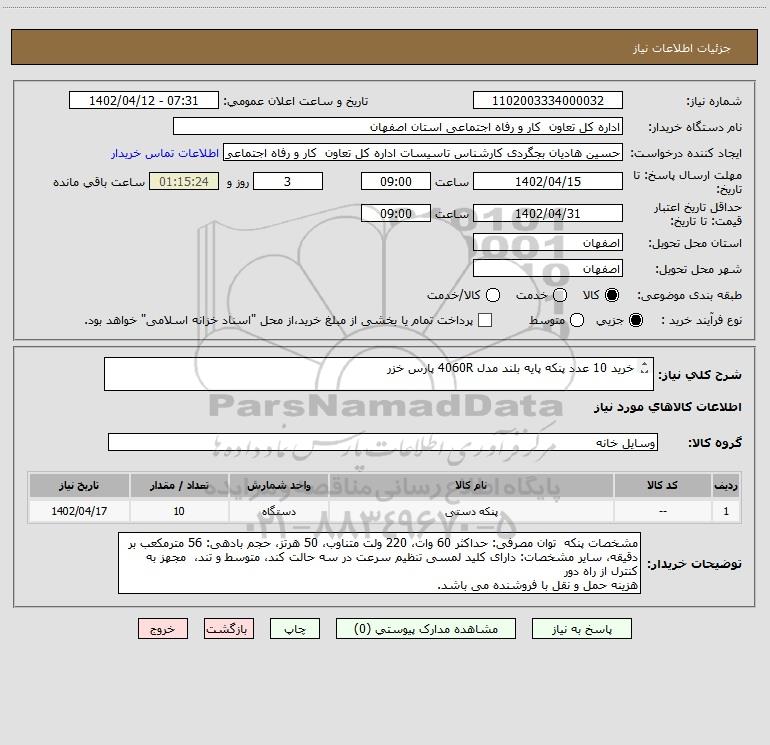Screen dimensions: 770x745
Task: Click the buyer organization name field
Action: click(x=398, y=126)
